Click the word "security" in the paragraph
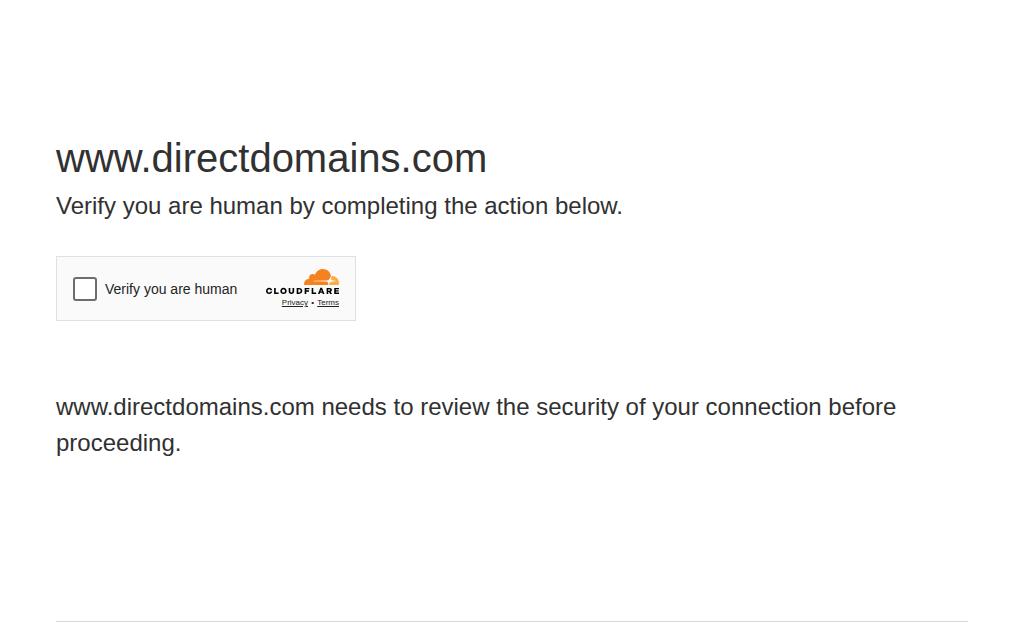The width and height of the screenshot is (1024, 629). click(577, 408)
